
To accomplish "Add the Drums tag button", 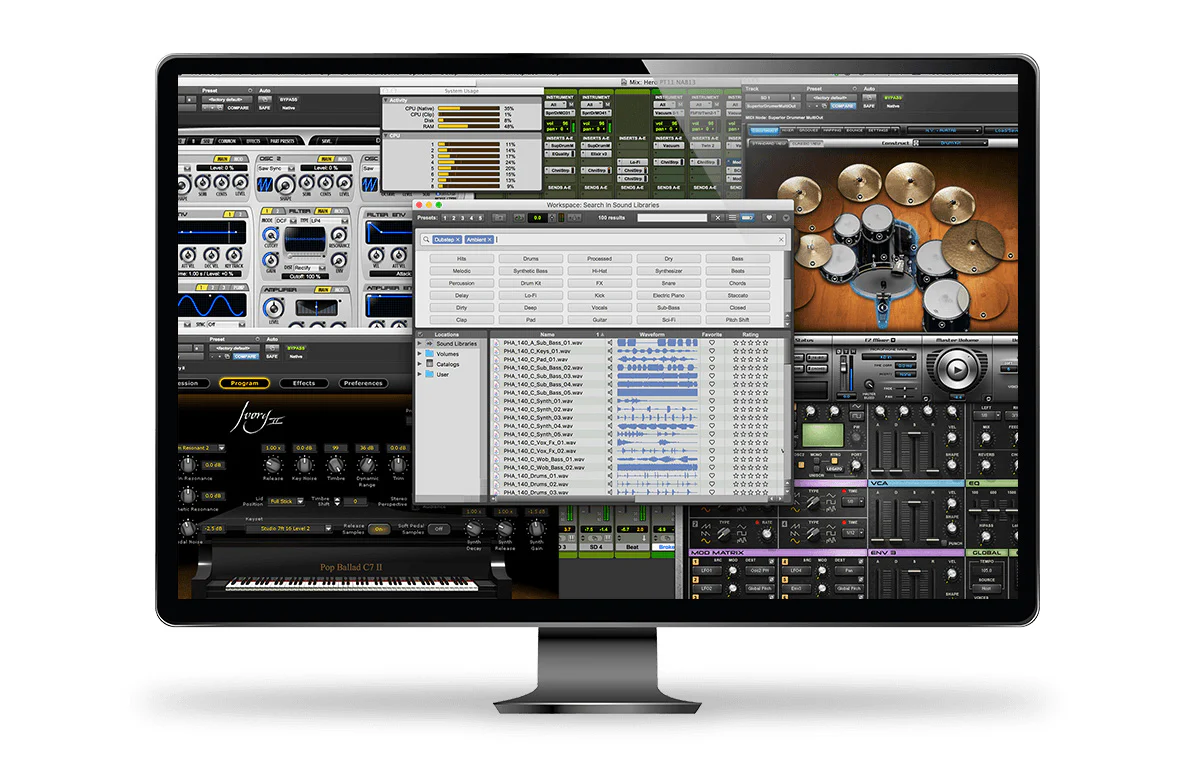I will click(531, 259).
